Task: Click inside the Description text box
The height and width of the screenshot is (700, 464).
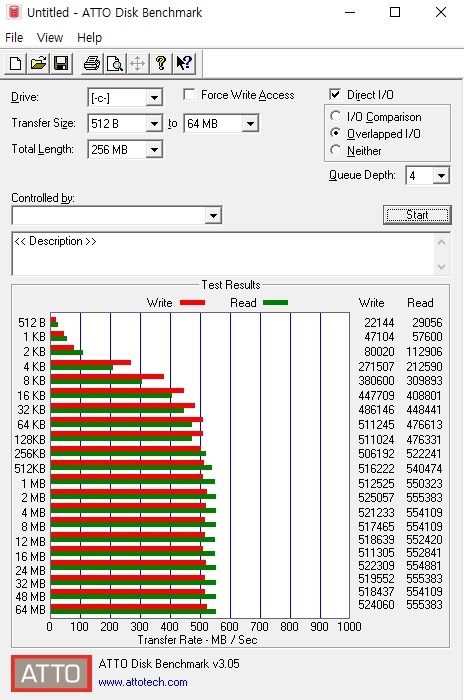Action: tap(223, 254)
